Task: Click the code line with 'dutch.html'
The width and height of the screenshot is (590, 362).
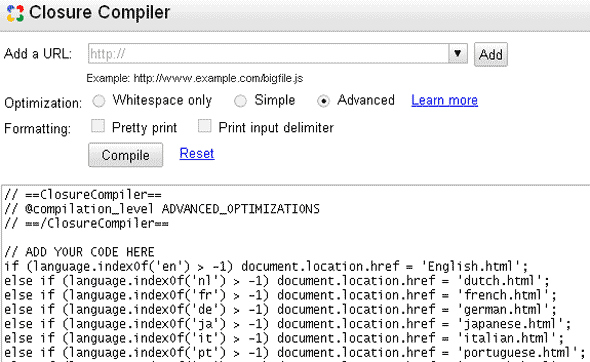Action: pos(277,280)
